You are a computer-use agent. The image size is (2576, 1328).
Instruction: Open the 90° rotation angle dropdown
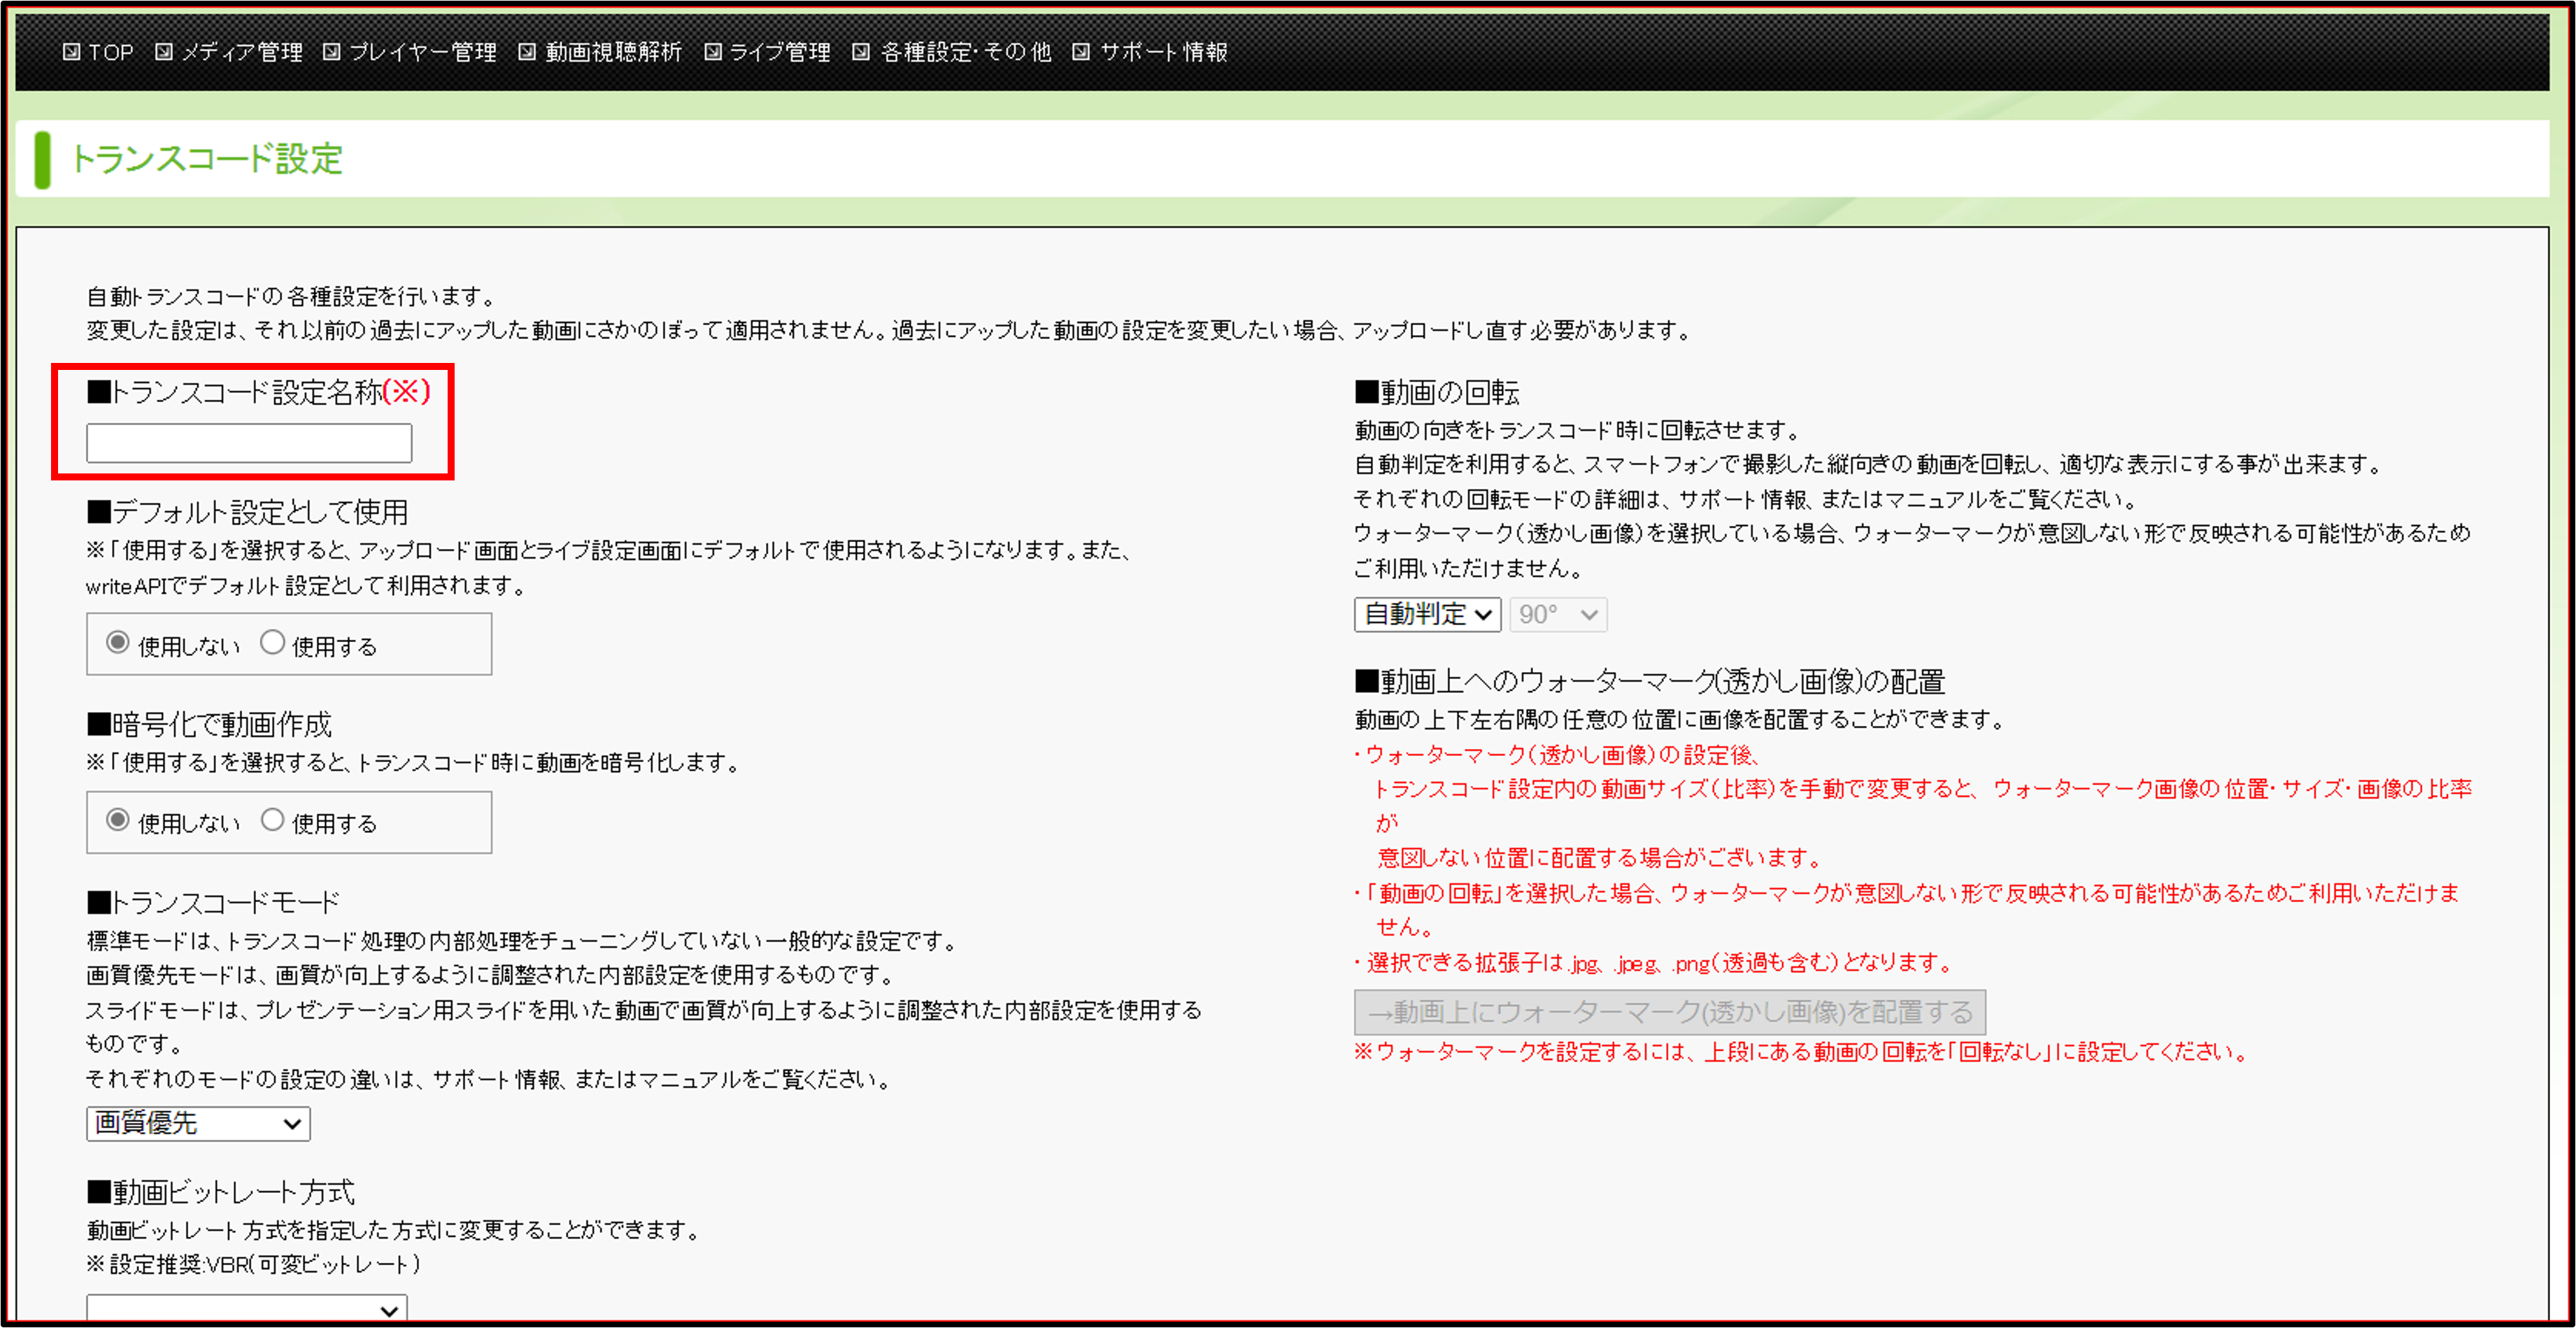[x=1558, y=614]
